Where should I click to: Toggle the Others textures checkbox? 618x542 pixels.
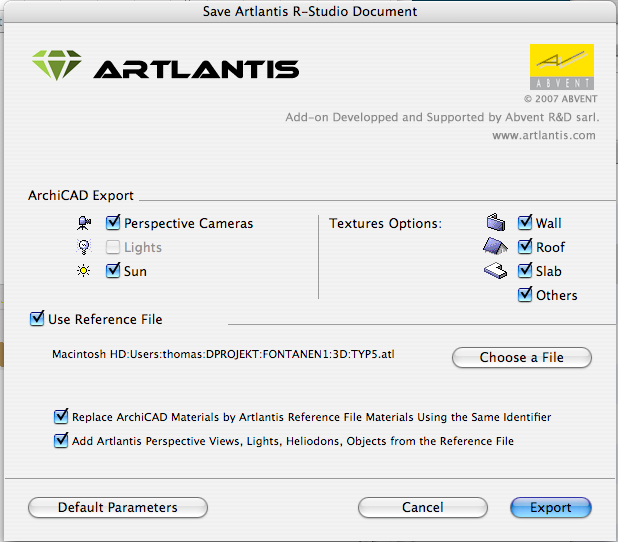point(525,295)
